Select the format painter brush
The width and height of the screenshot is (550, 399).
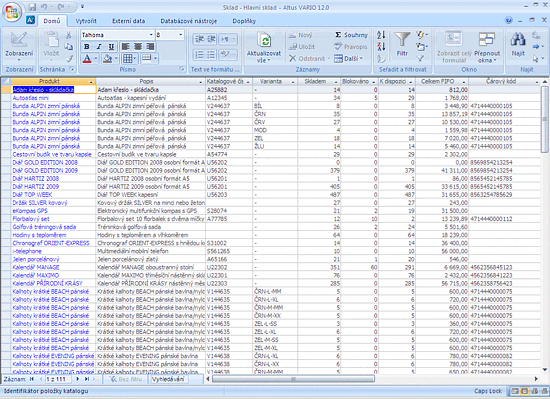[69, 58]
